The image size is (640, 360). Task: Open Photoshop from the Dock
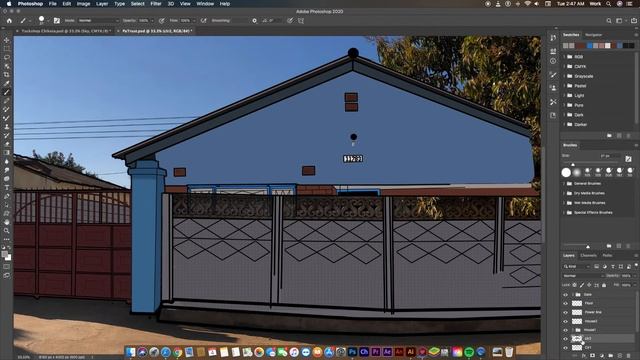(352, 351)
